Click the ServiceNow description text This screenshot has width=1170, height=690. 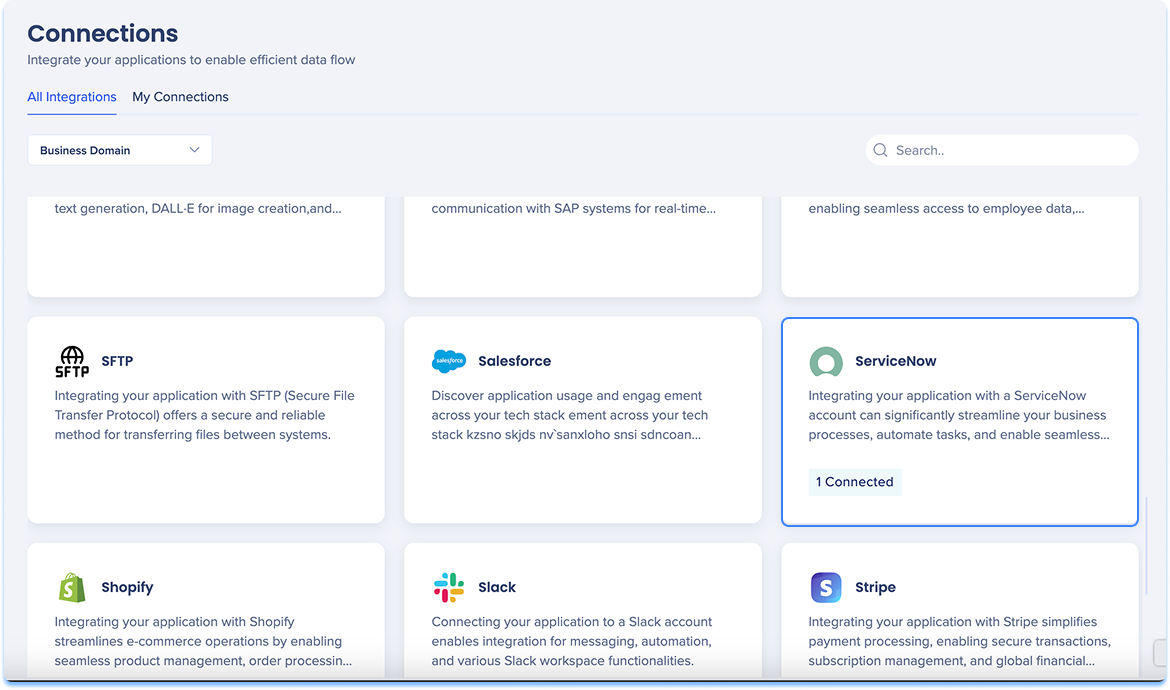tap(958, 415)
